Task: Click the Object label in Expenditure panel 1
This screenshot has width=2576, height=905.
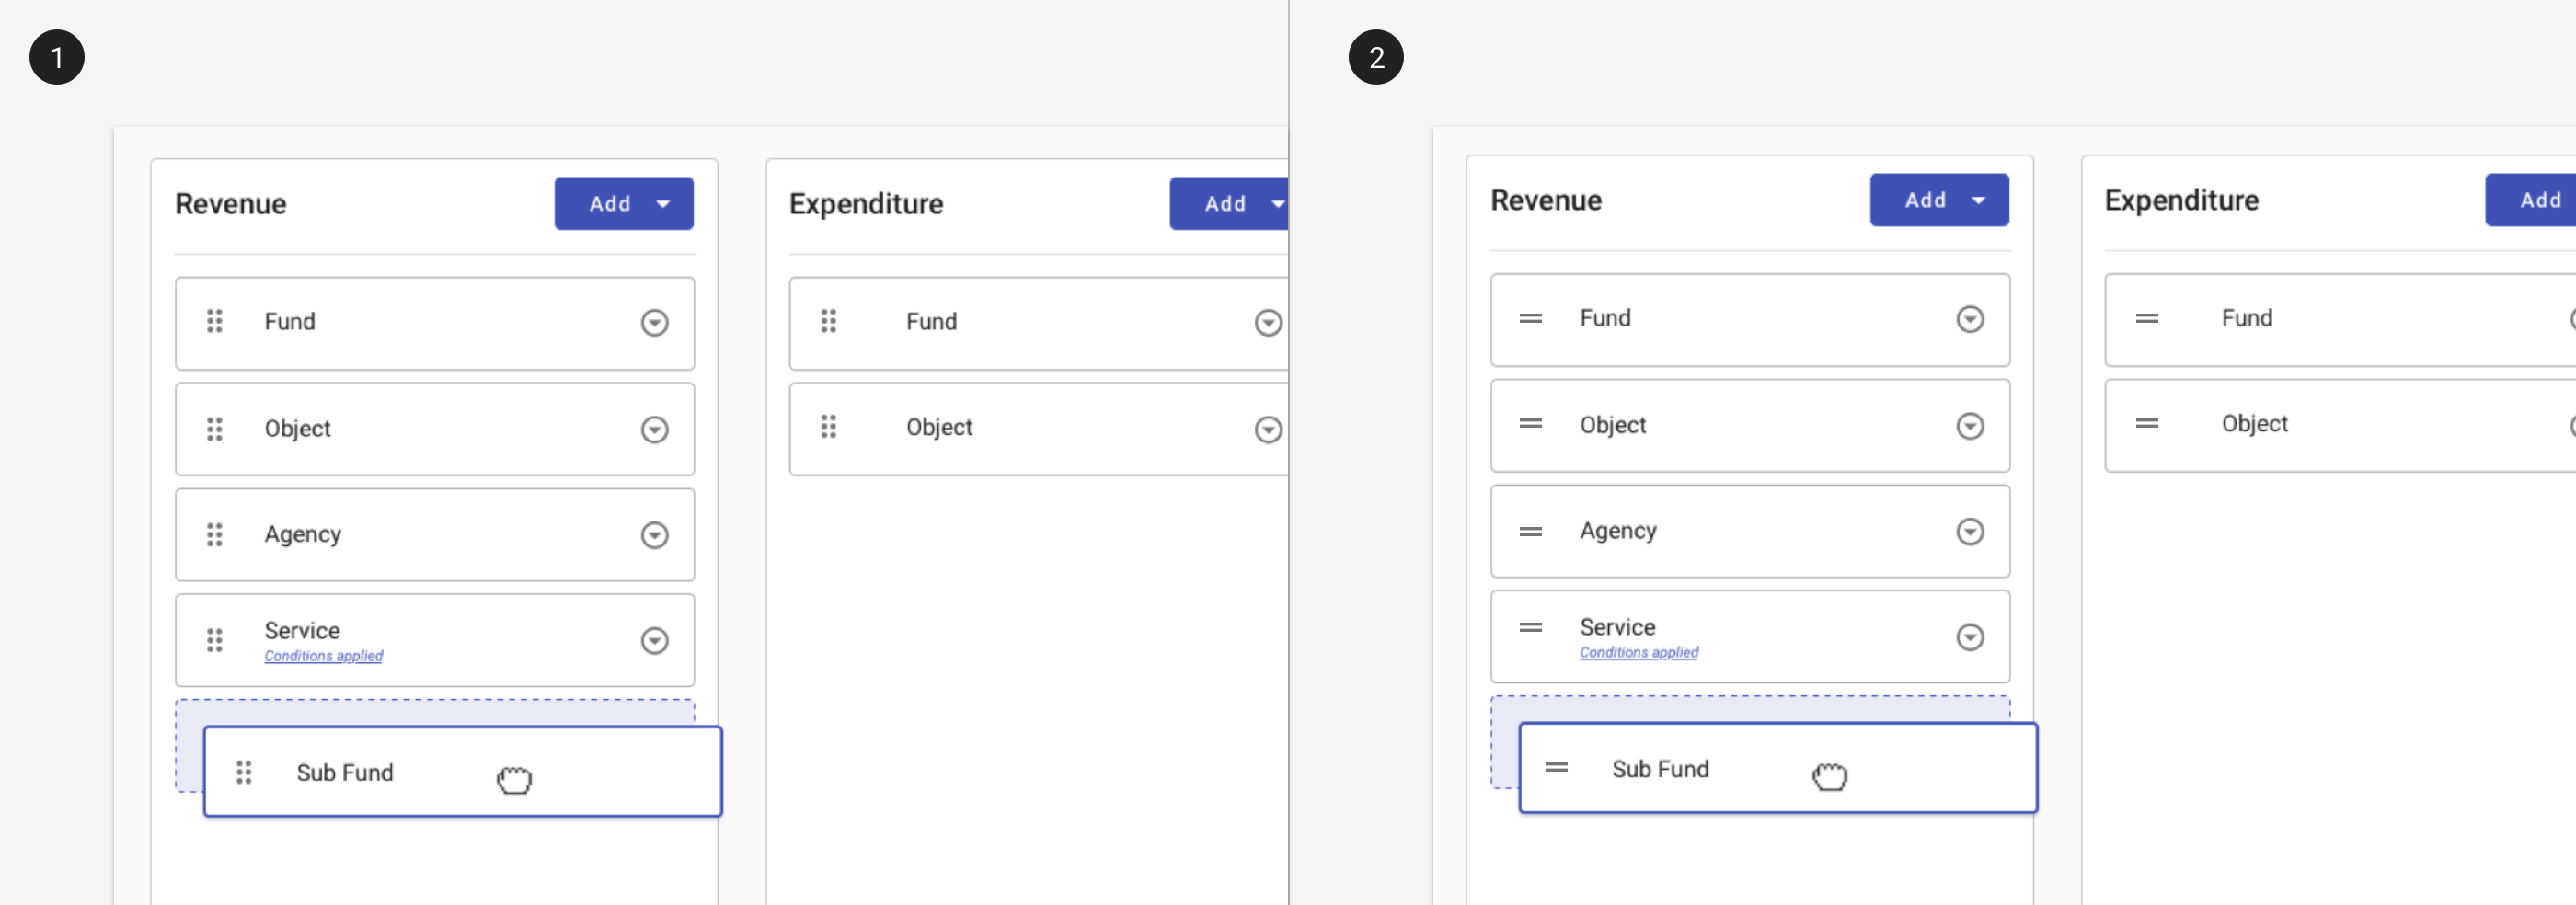Action: point(939,428)
